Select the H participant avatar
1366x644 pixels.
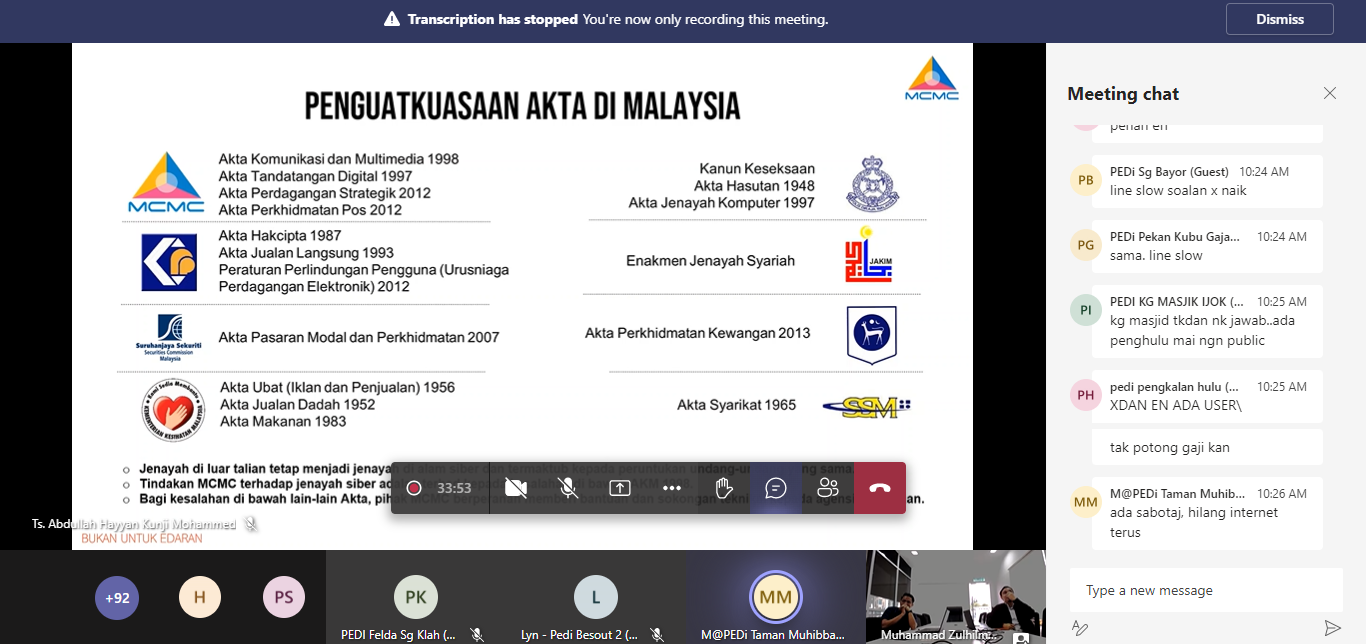pyautogui.click(x=200, y=598)
